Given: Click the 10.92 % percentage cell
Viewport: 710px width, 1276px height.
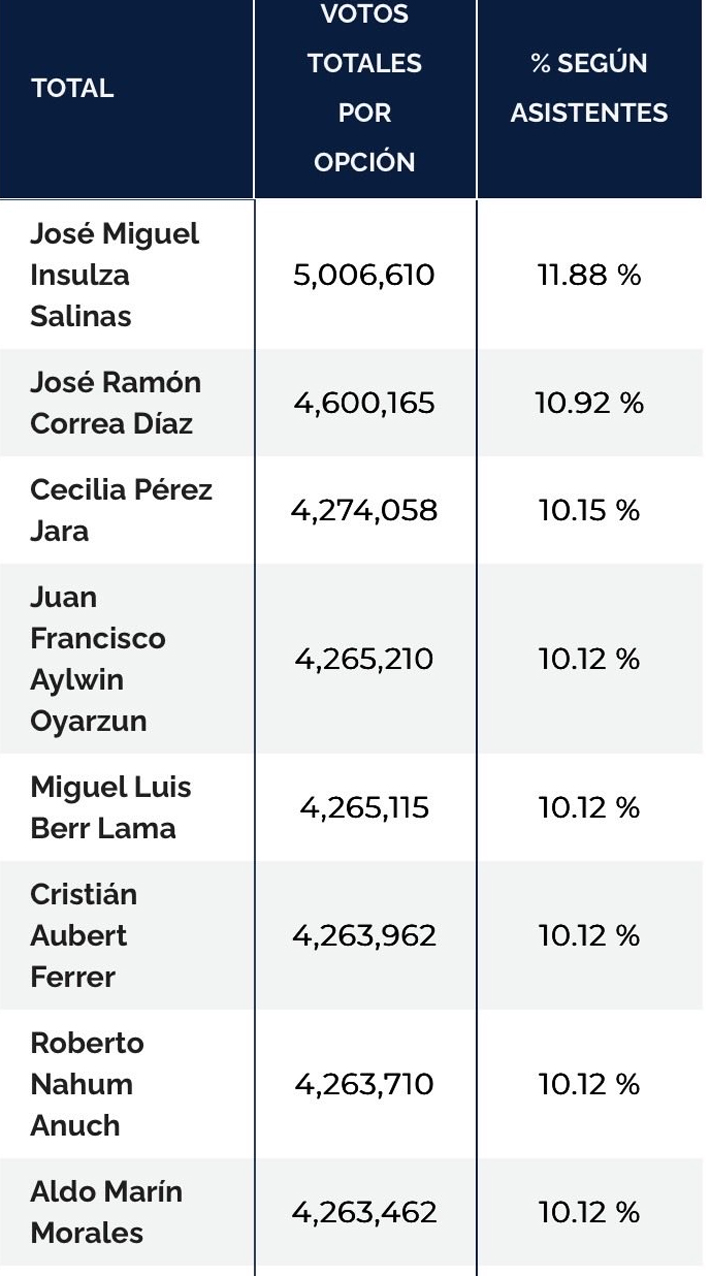Looking at the screenshot, I should 589,403.
